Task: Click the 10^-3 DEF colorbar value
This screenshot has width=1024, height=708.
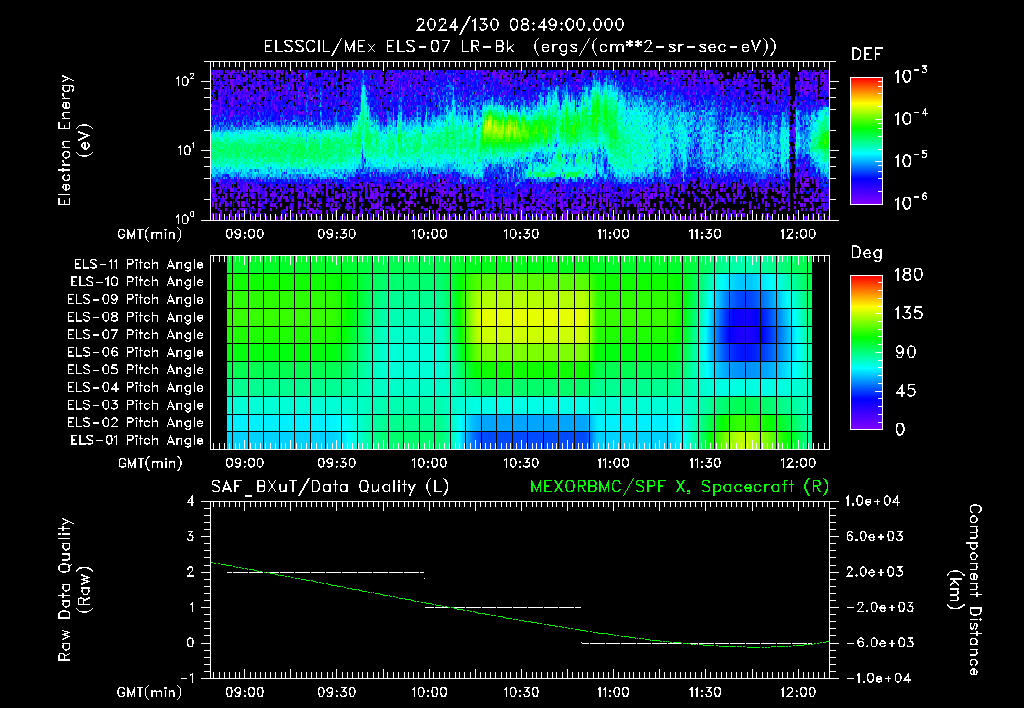Action: (x=910, y=76)
